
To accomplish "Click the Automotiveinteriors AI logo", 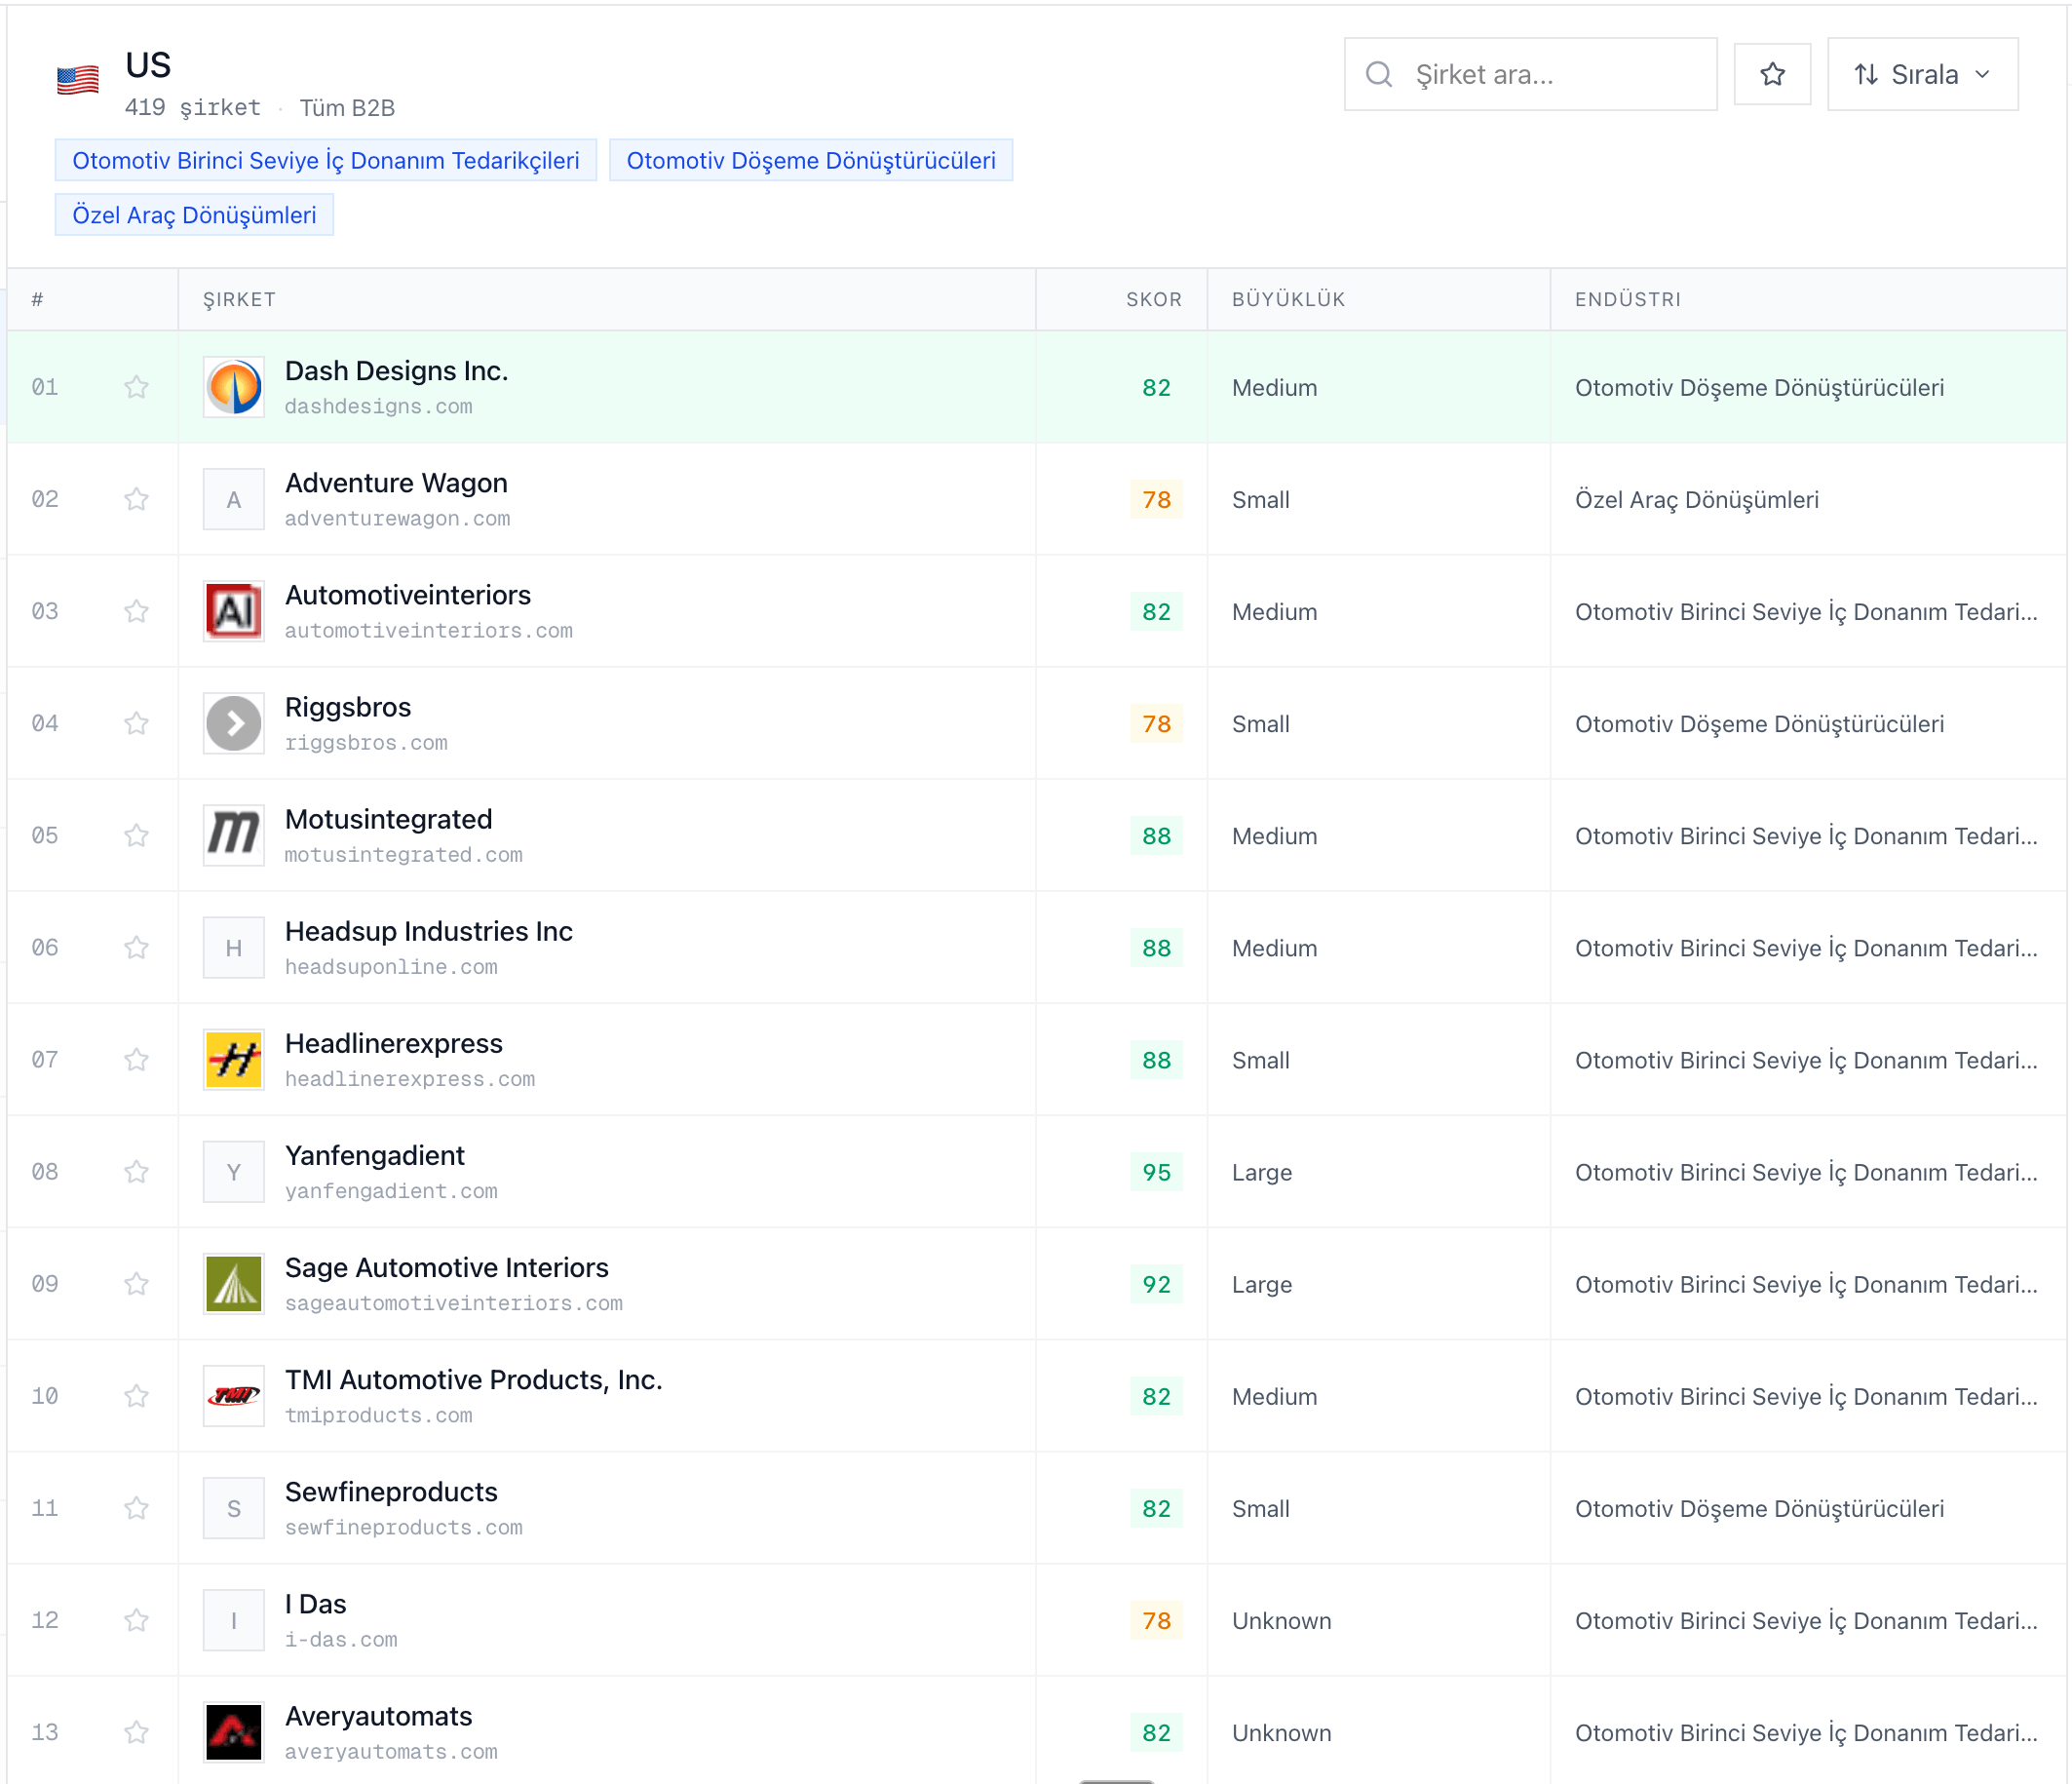I will (x=233, y=611).
